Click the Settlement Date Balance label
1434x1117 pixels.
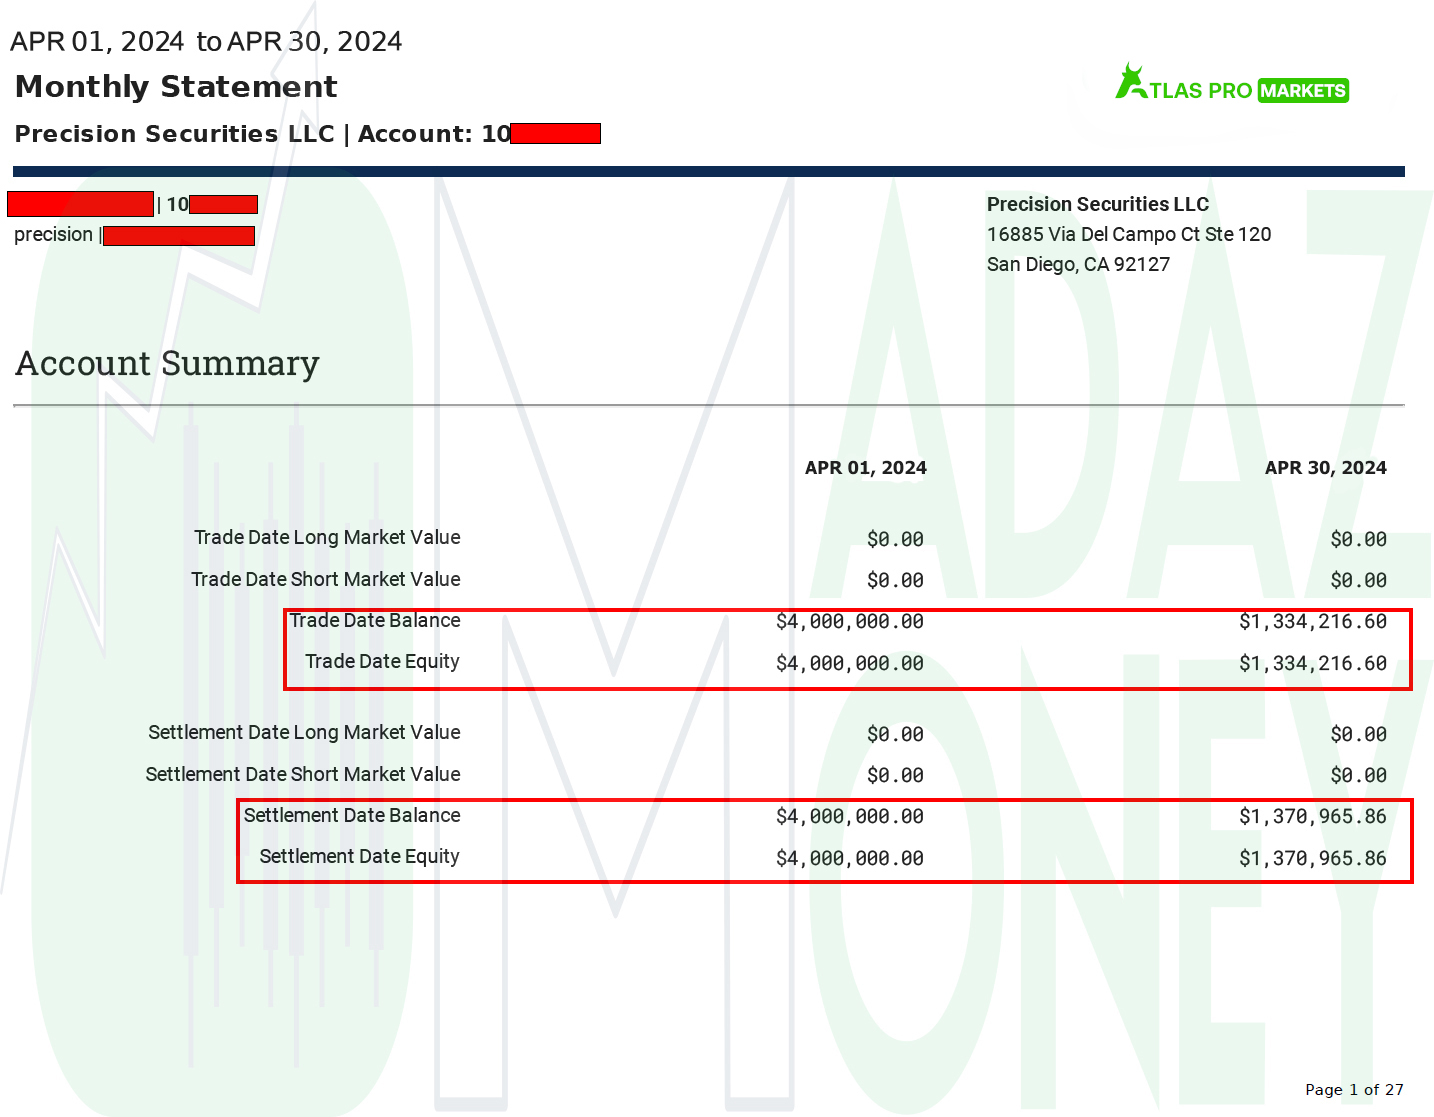click(352, 816)
